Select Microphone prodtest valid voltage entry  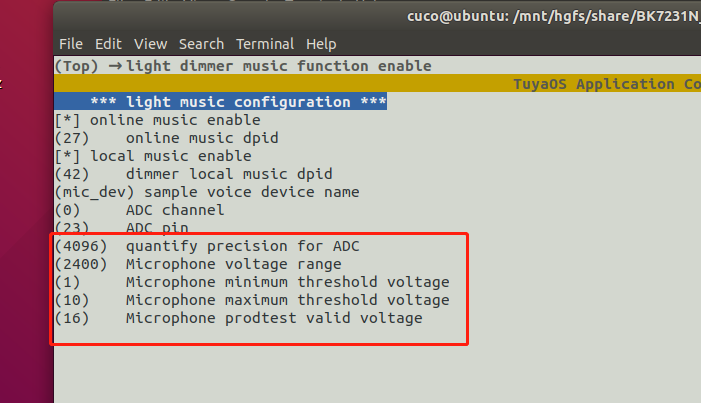[x=239, y=318]
